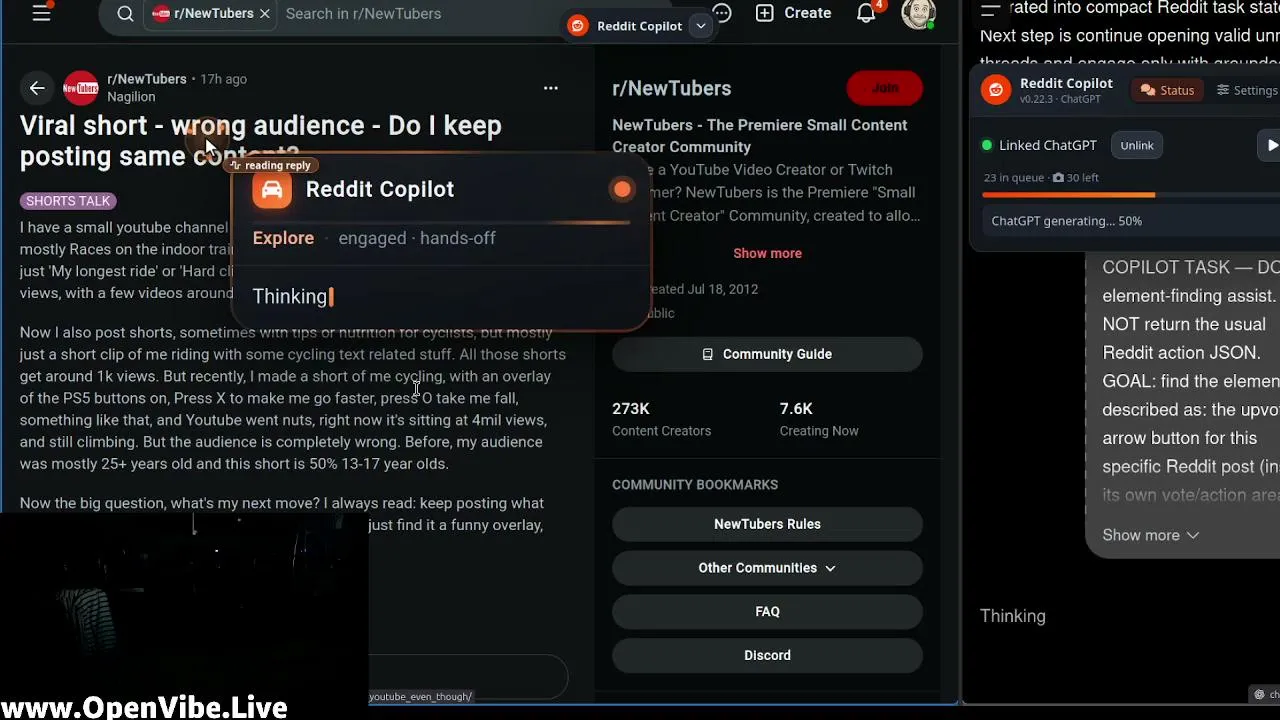Open the notifications bell
1280x720 pixels.
click(x=866, y=13)
